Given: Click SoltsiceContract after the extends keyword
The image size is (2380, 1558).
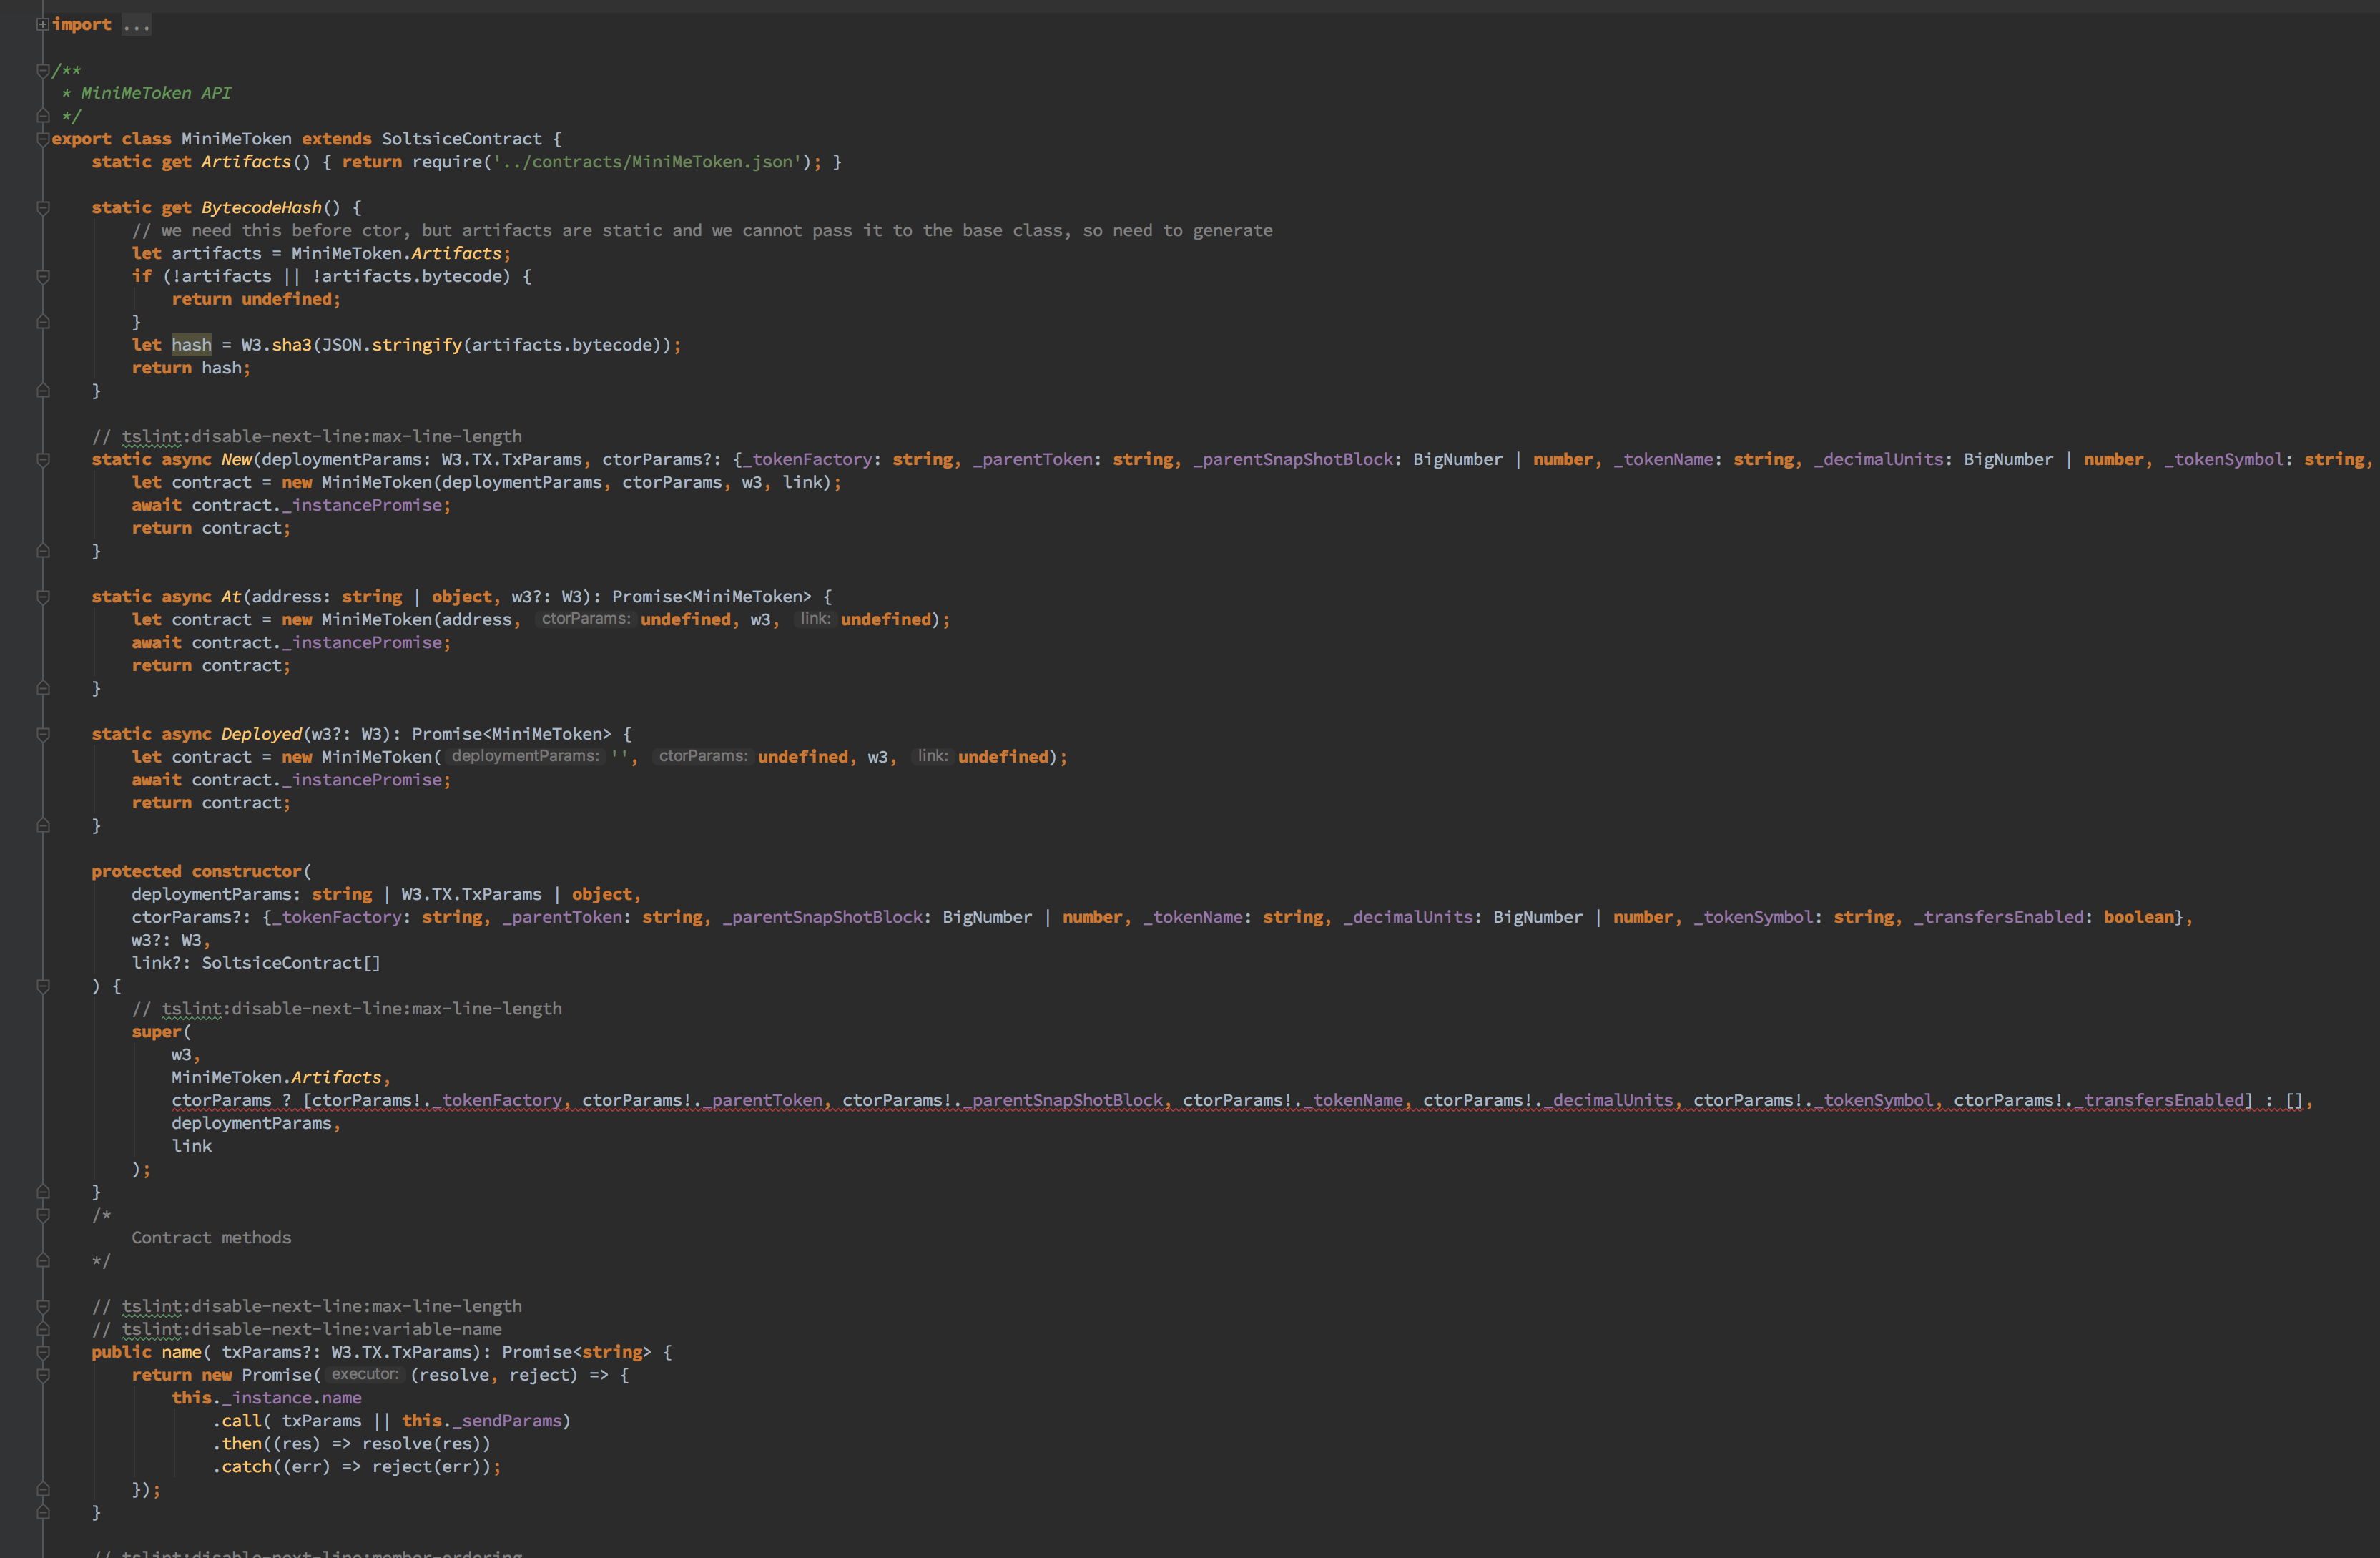Looking at the screenshot, I should tap(461, 139).
